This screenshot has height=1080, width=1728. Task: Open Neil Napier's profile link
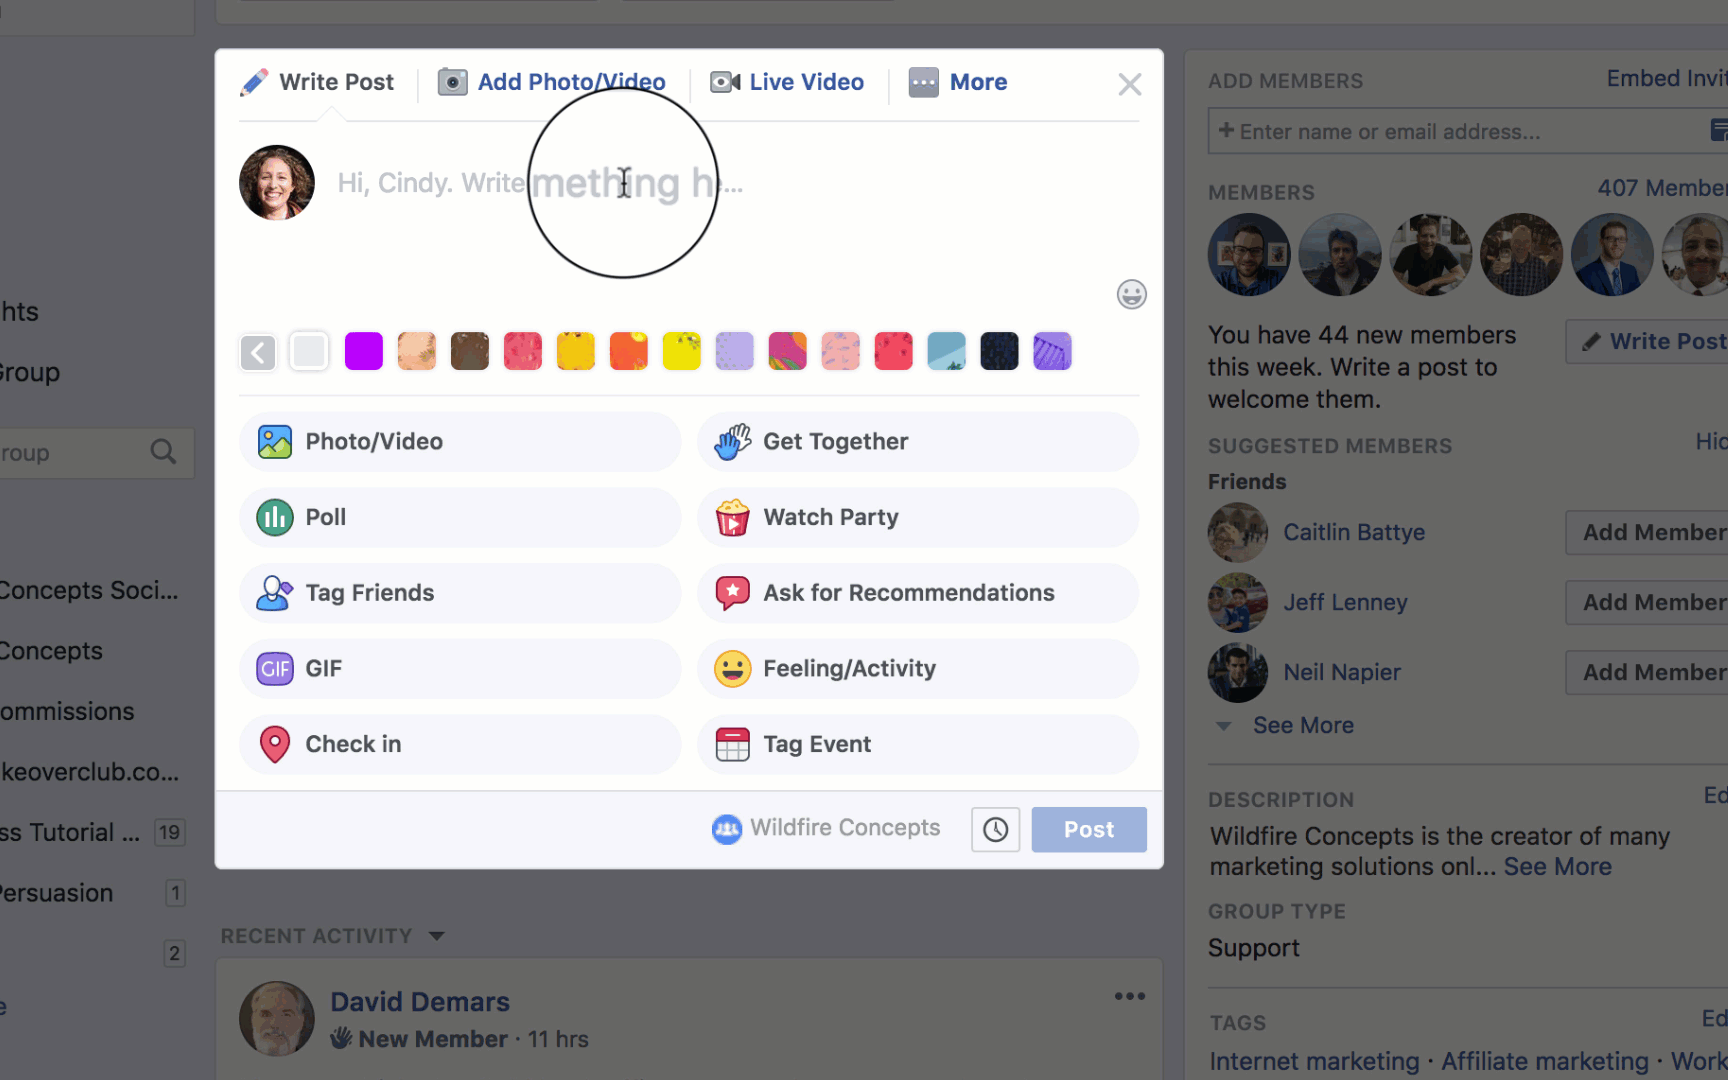(1342, 672)
